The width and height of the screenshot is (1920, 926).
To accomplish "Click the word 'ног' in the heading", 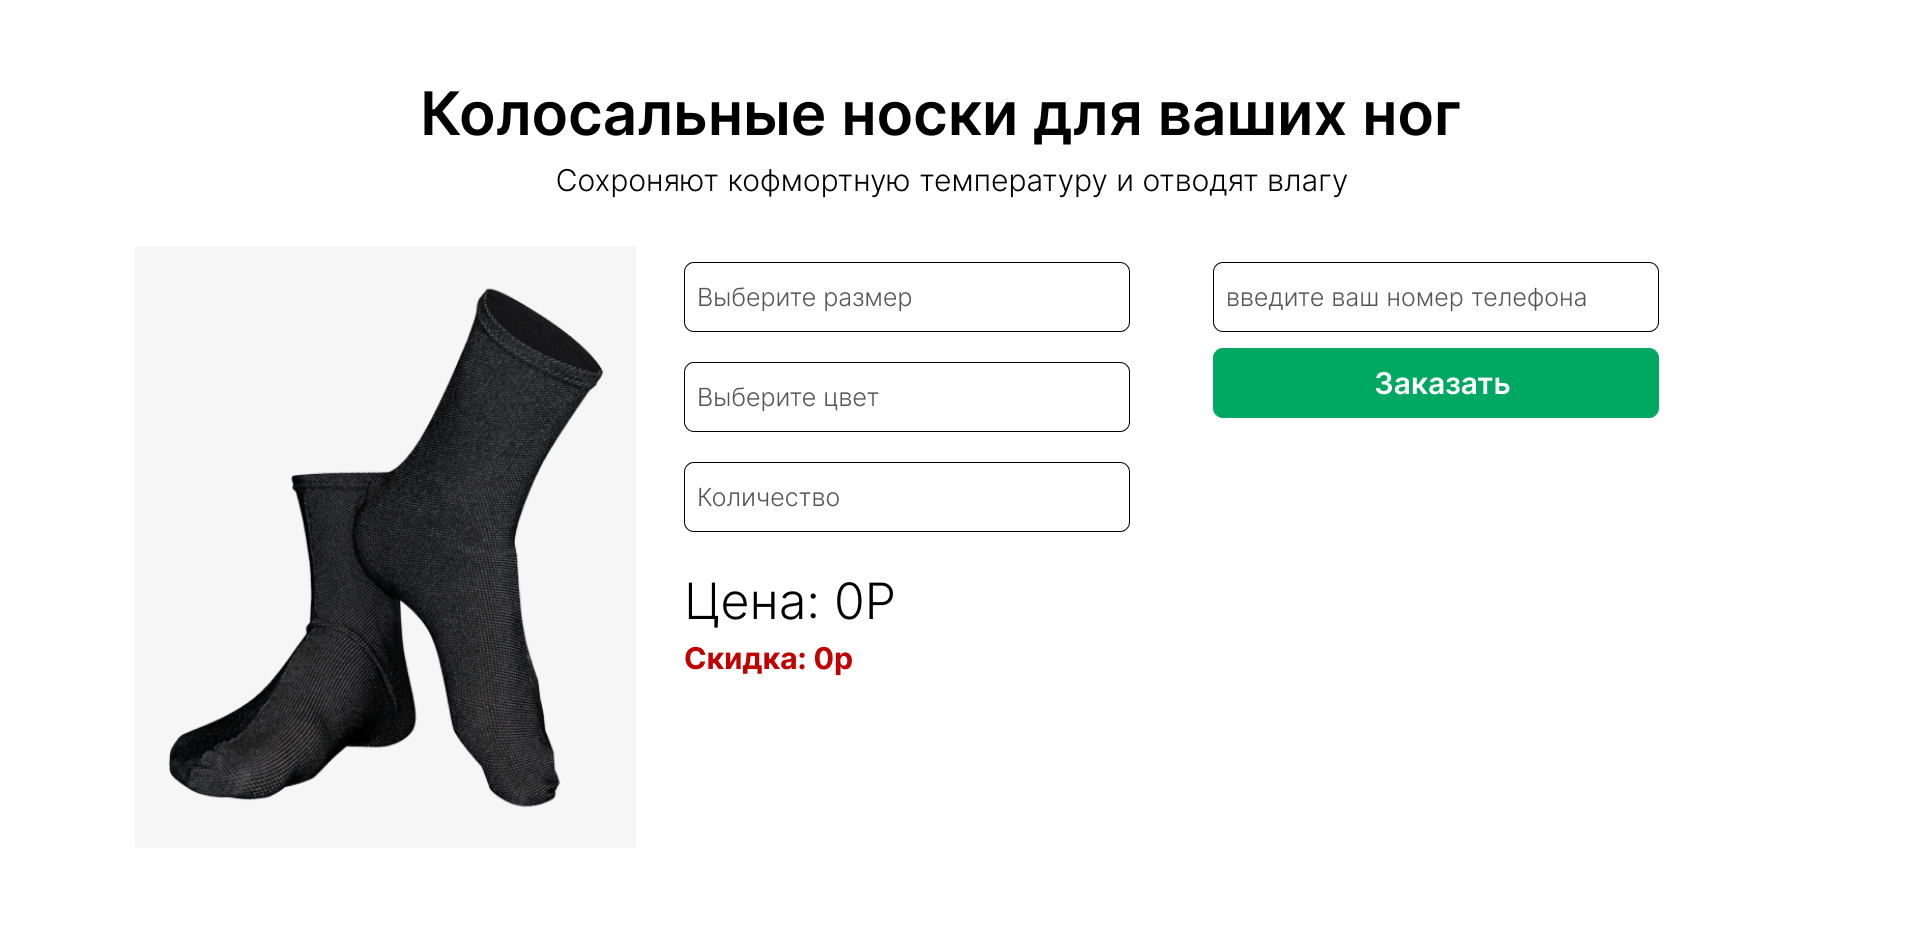I will coord(1411,115).
